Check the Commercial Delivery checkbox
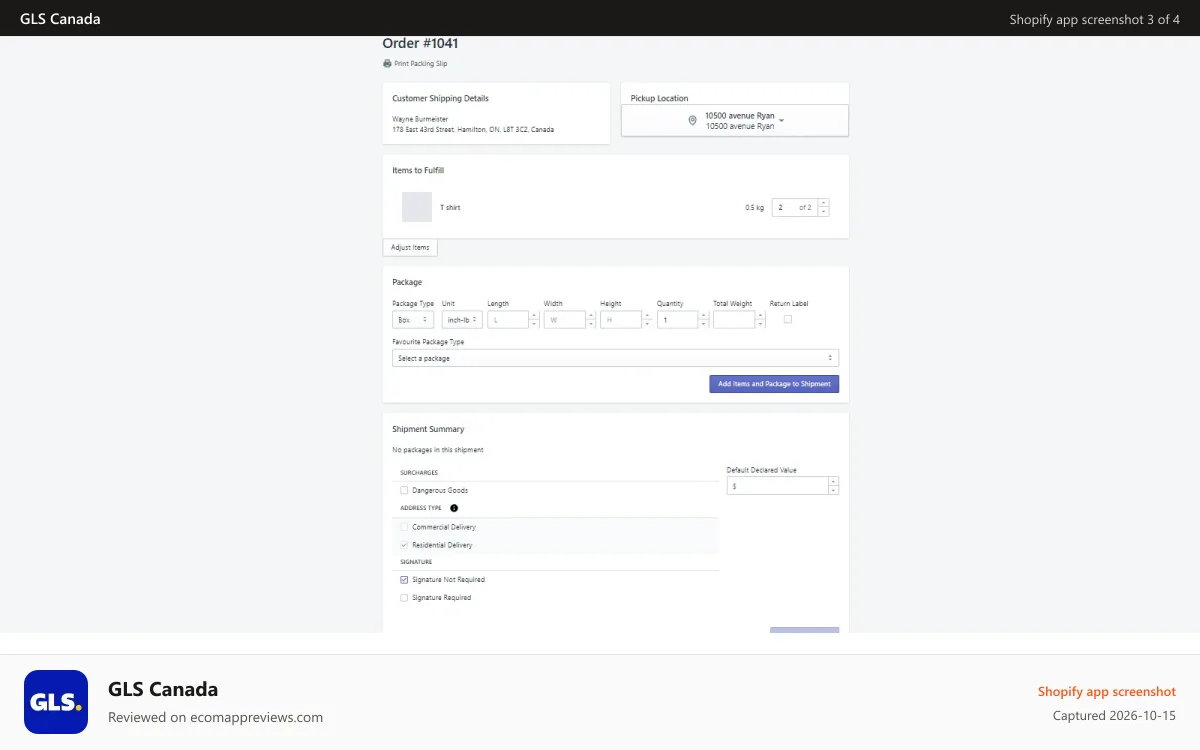This screenshot has height=750, width=1200. [404, 527]
